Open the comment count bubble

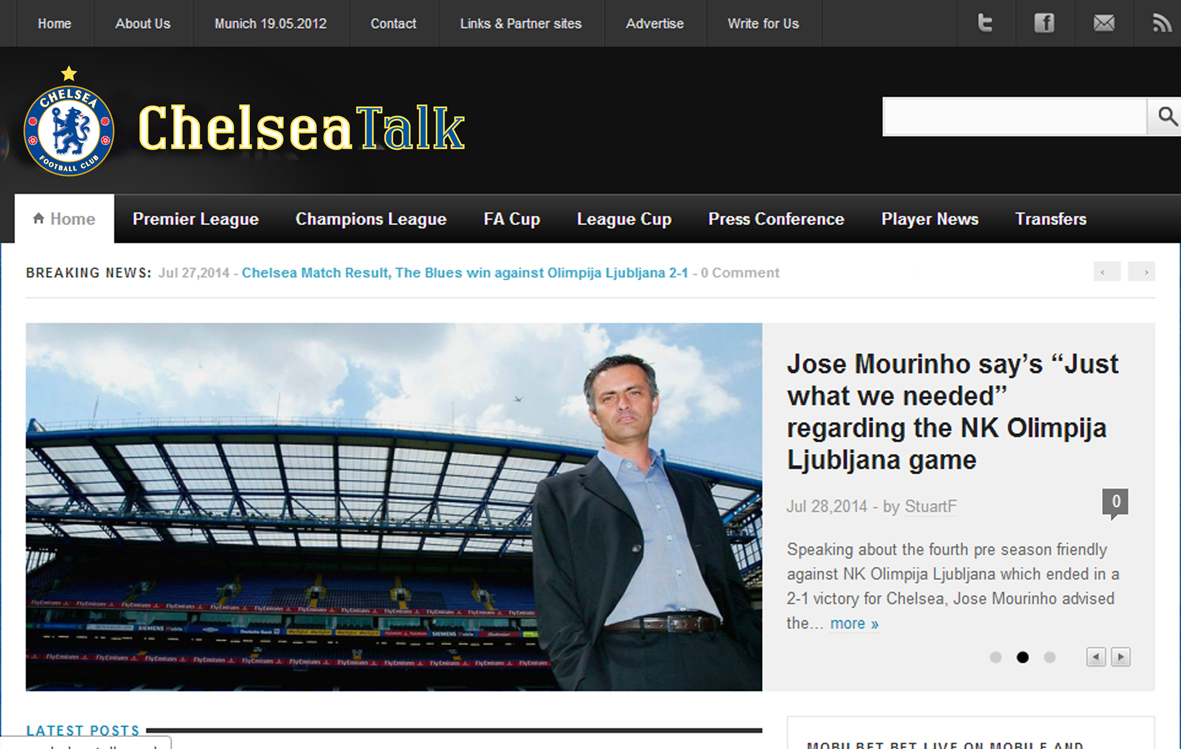1115,503
